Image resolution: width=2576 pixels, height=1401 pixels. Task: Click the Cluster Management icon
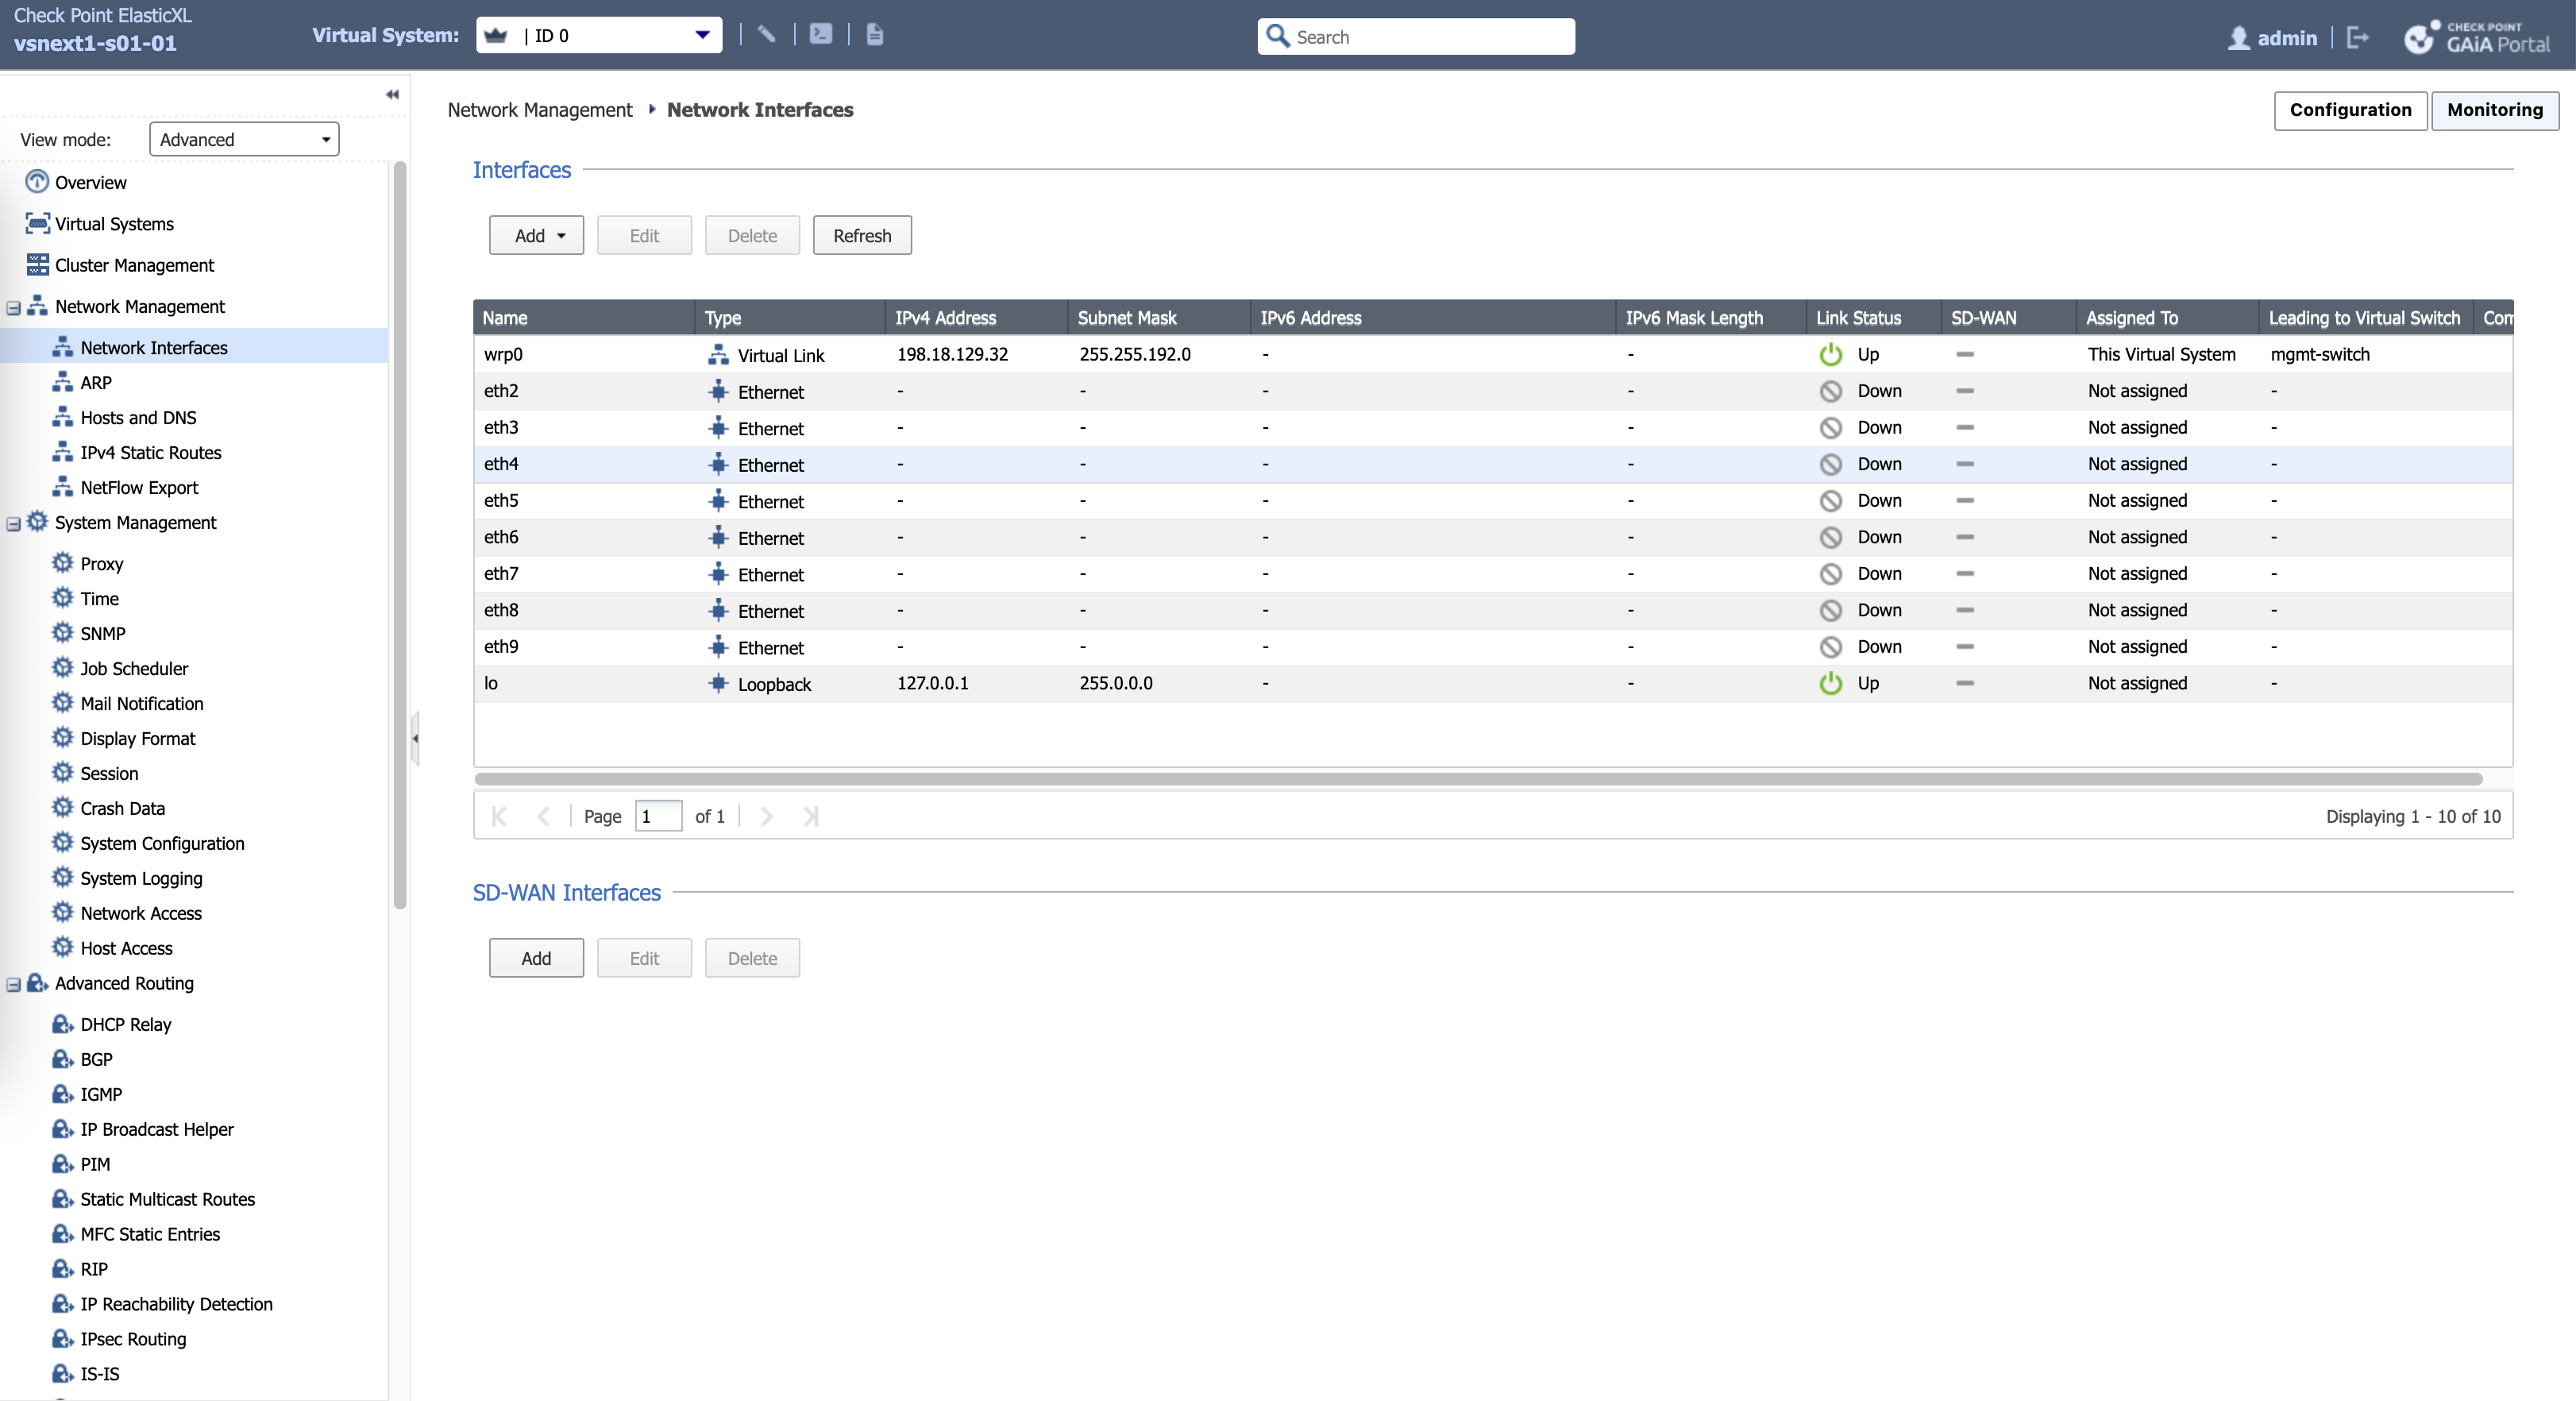(37, 264)
